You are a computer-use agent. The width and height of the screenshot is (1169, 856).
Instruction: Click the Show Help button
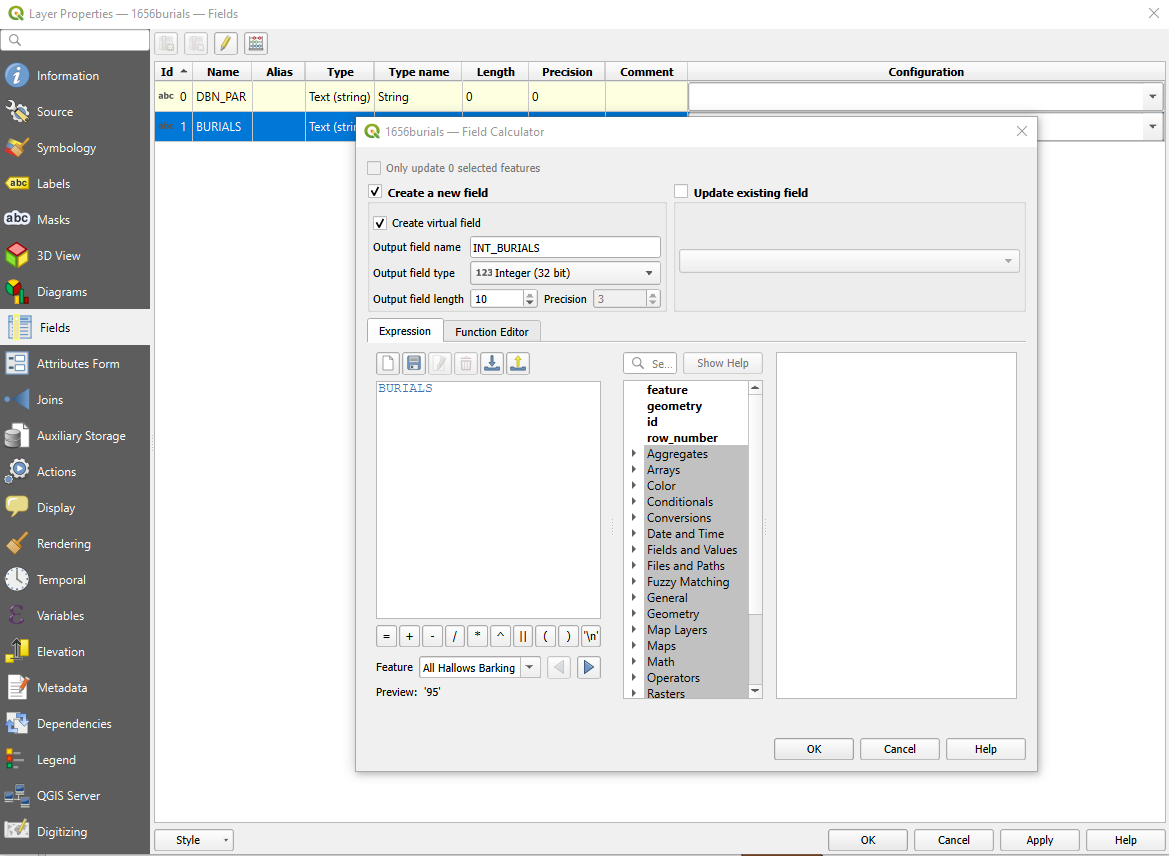pos(722,362)
